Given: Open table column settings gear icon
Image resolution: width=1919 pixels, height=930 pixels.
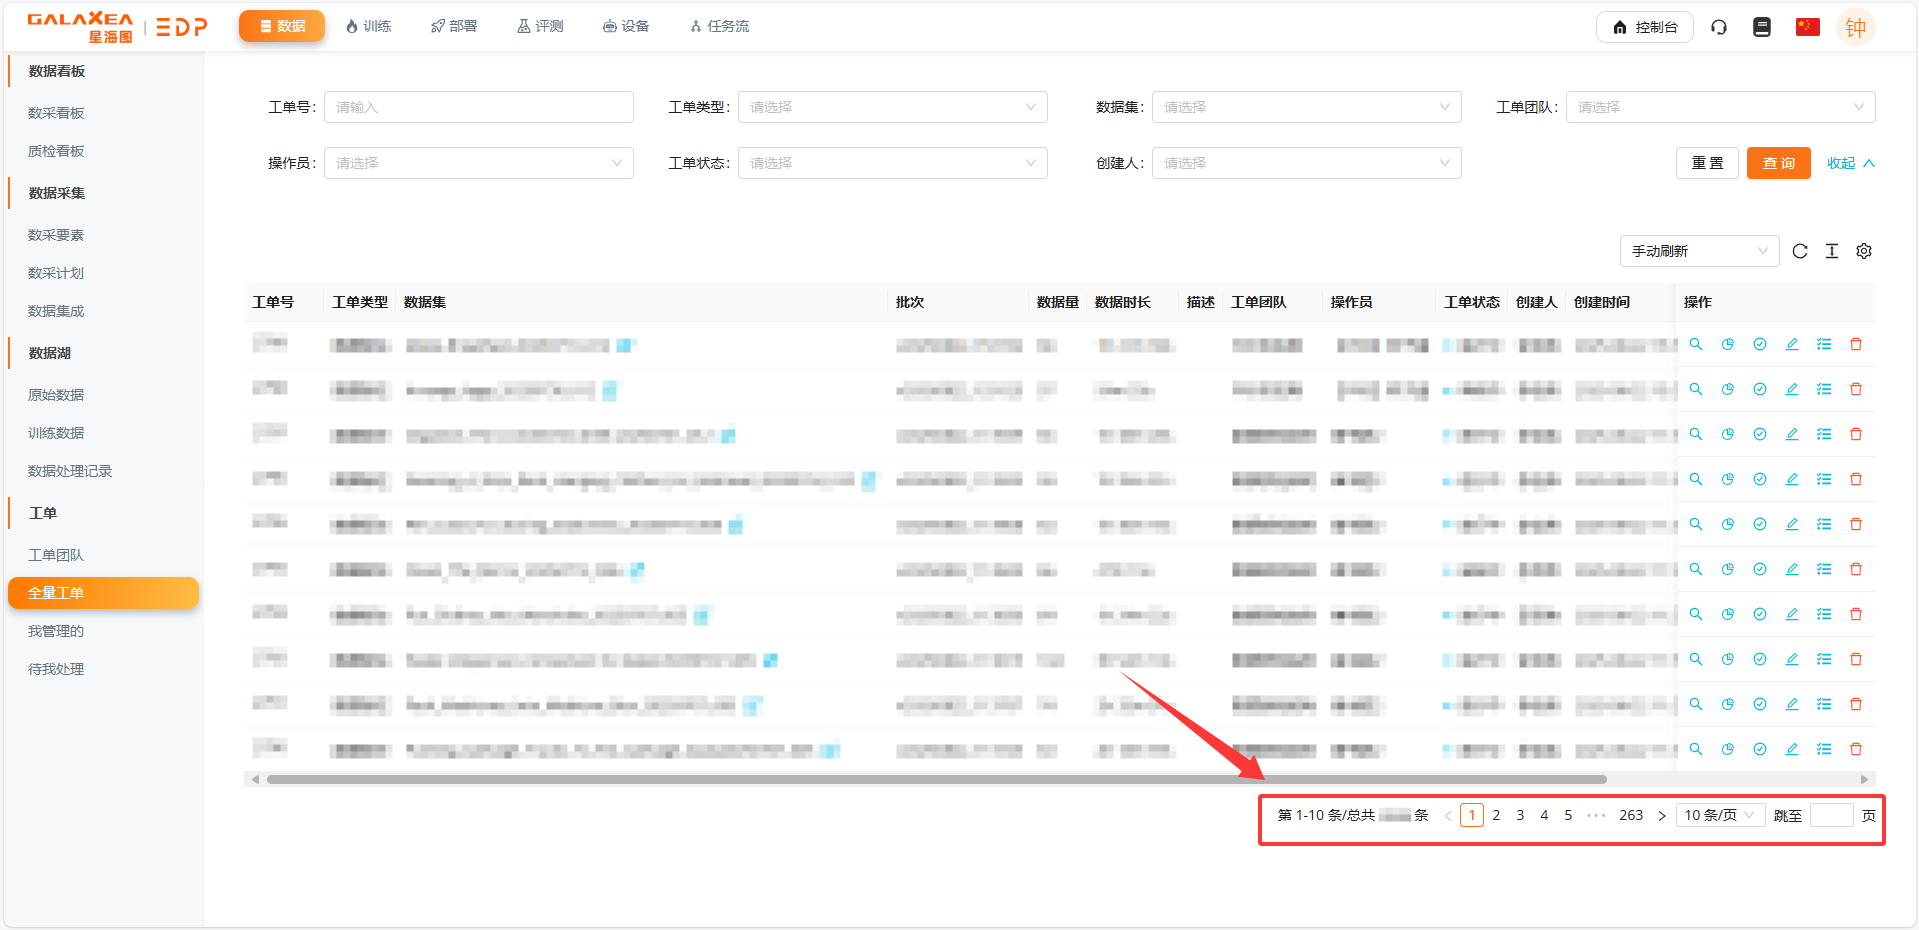Looking at the screenshot, I should 1864,251.
